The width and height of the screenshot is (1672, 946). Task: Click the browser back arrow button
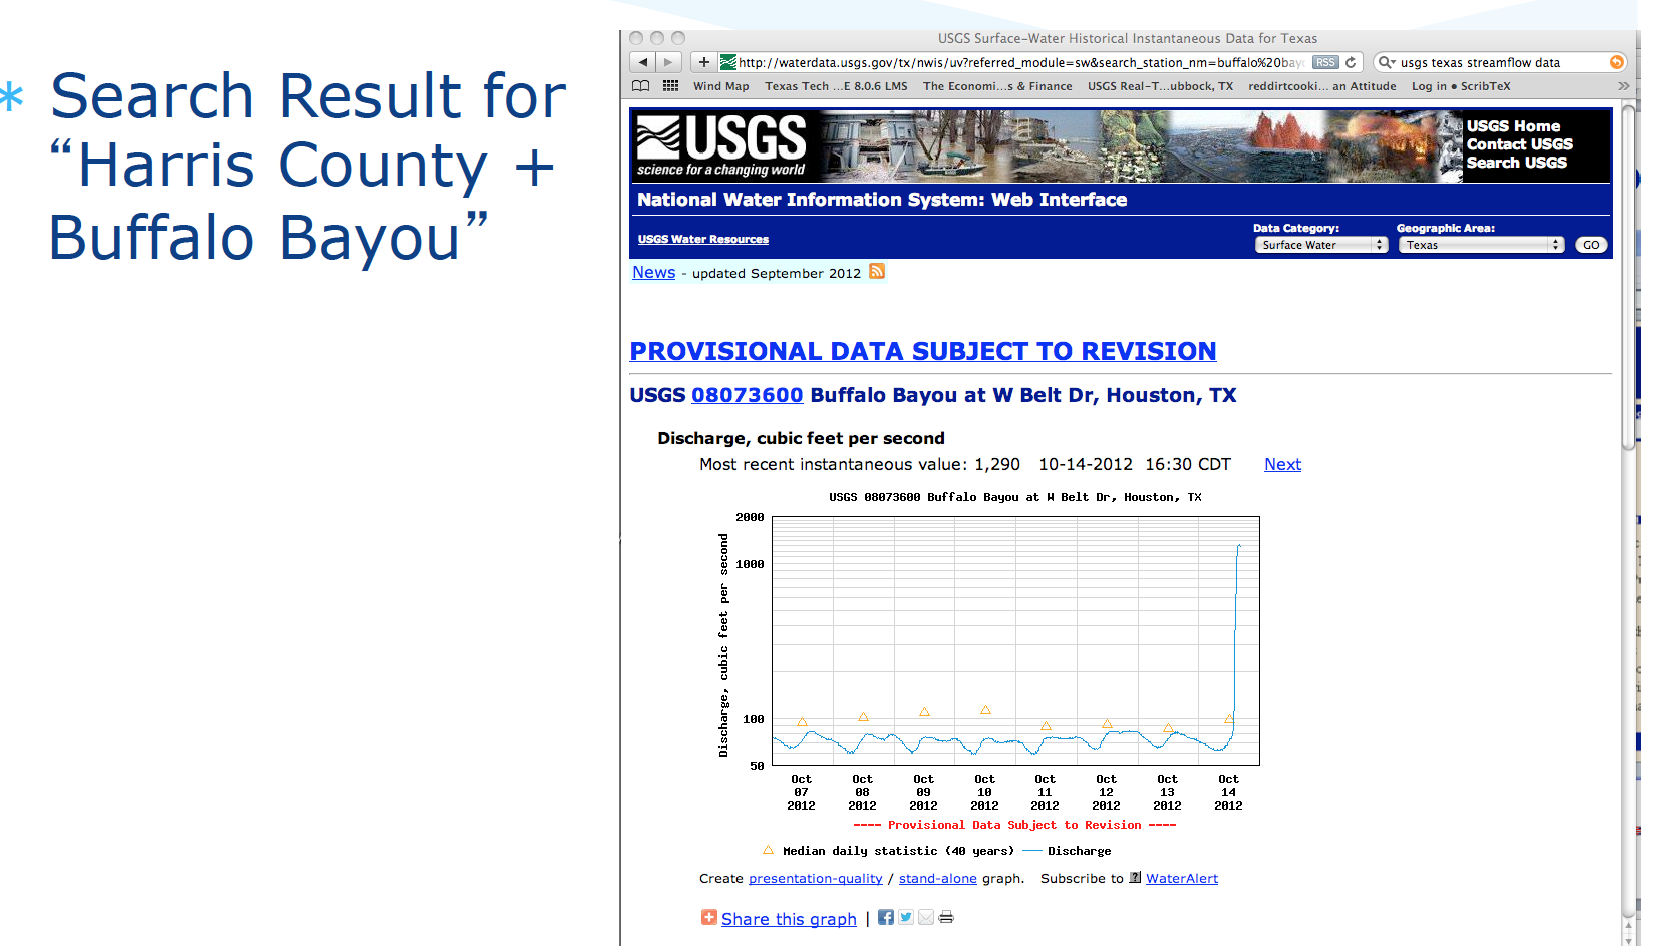[643, 62]
